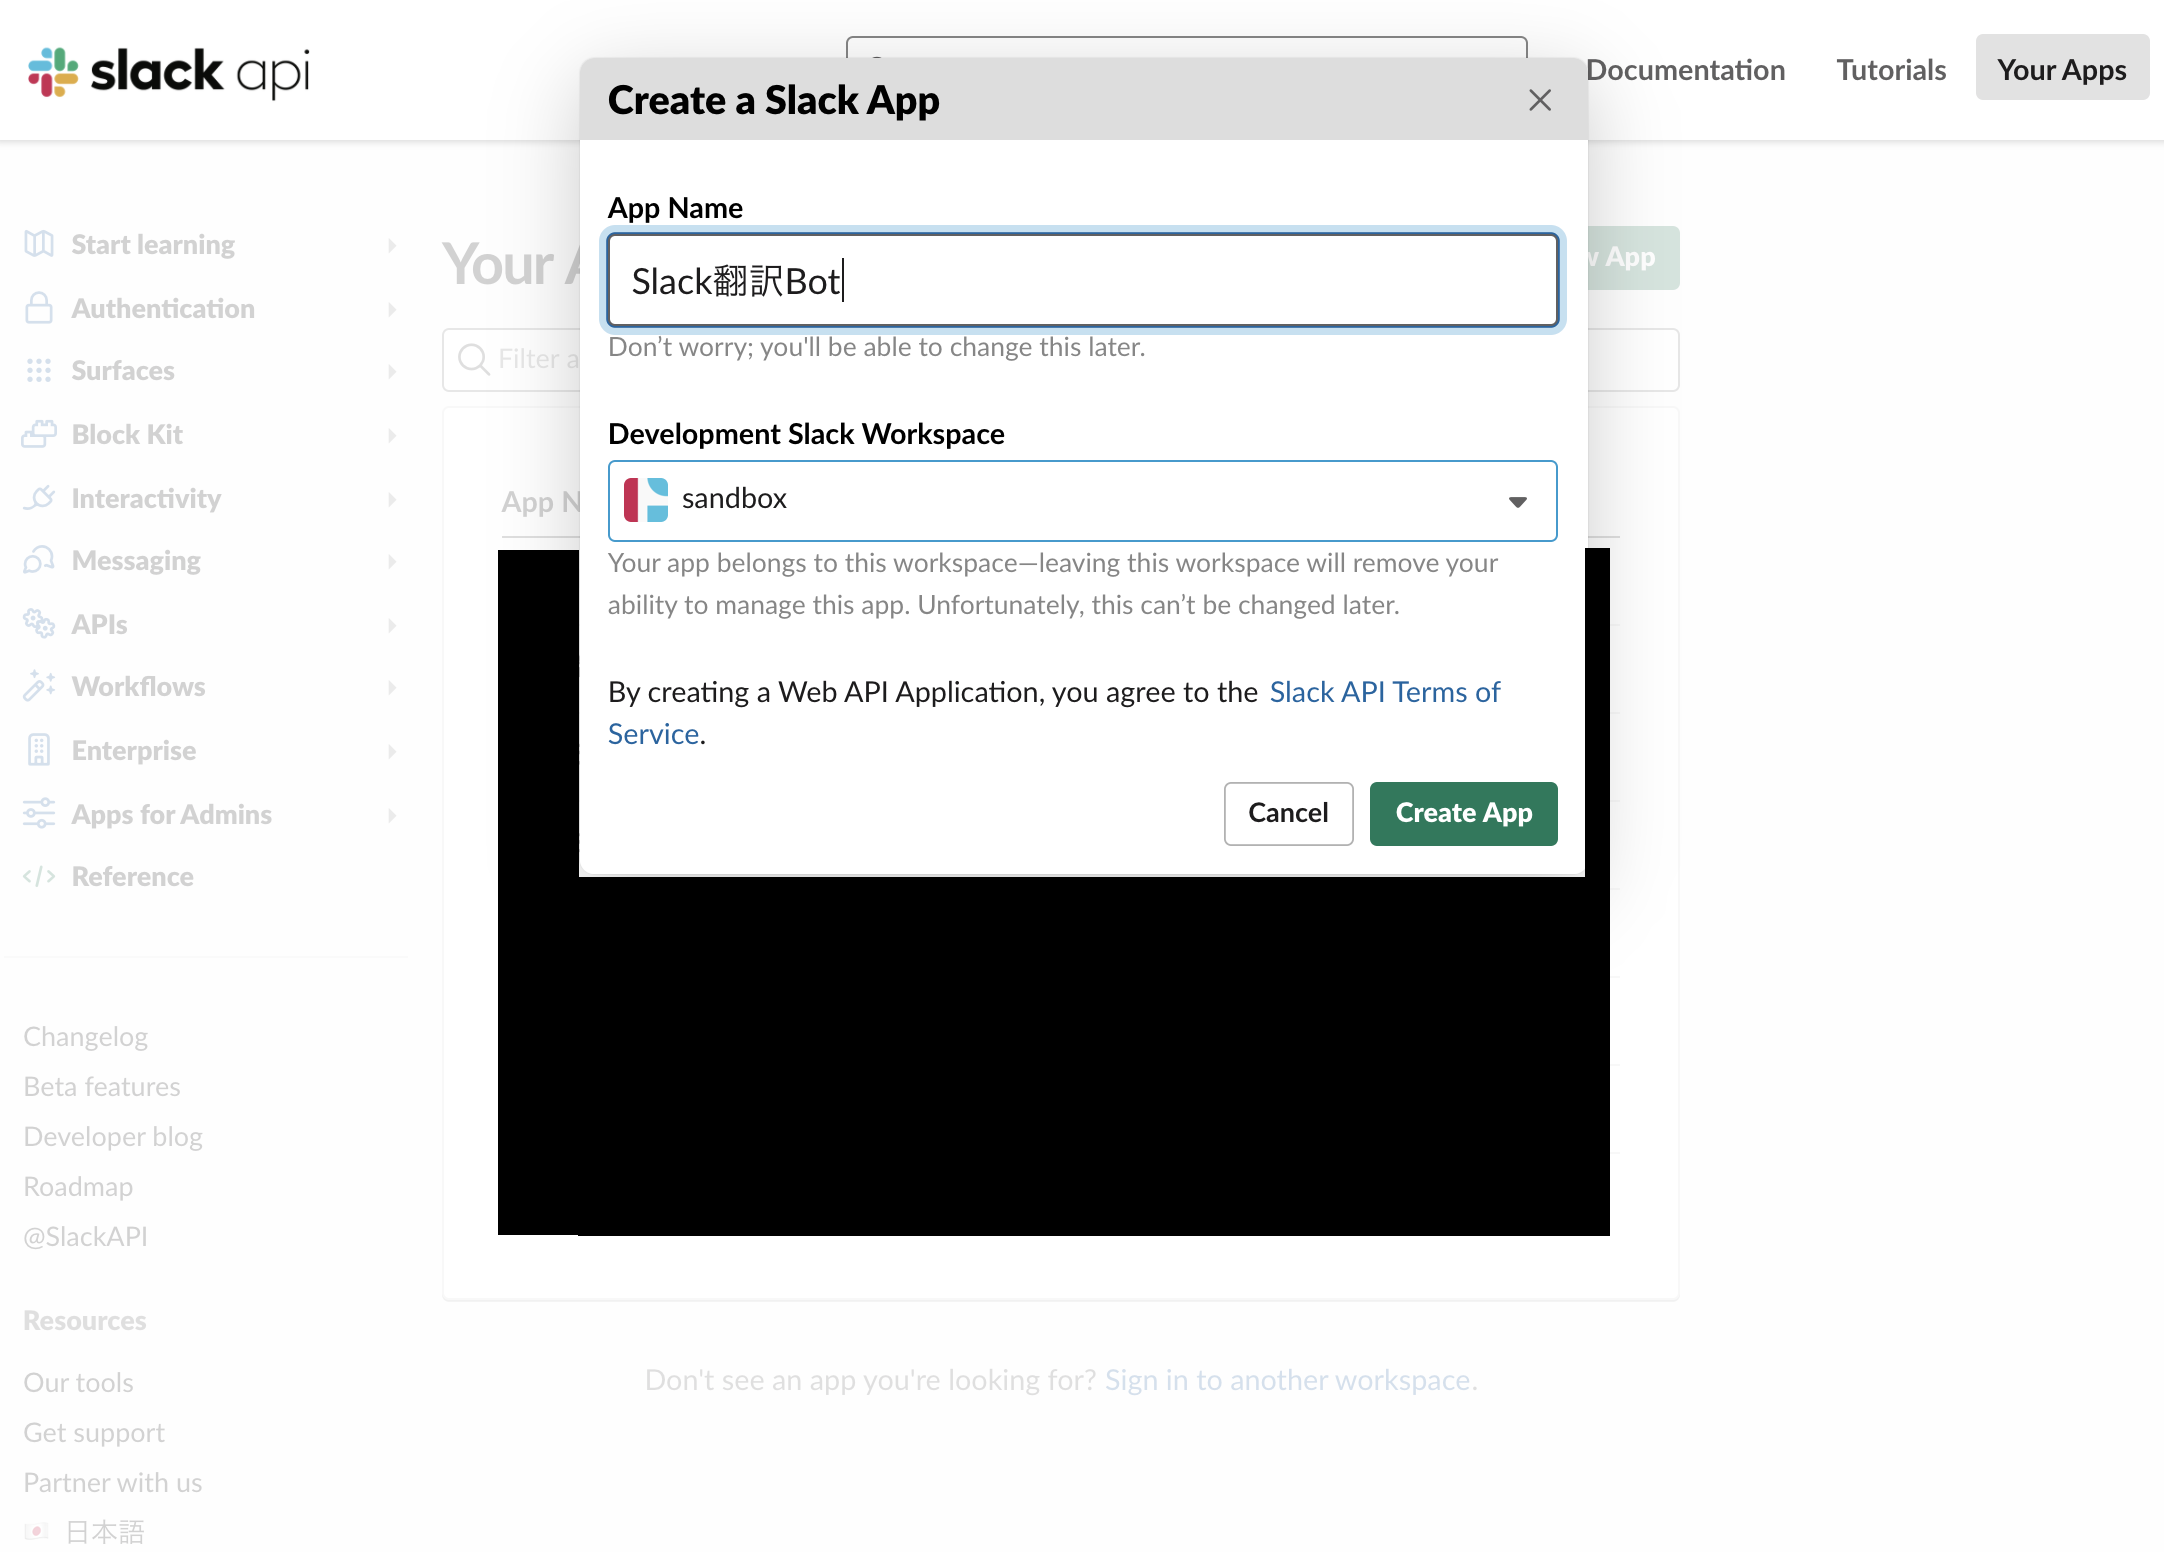Open the Roadmap link
The image size is (2164, 1552).
pos(78,1186)
